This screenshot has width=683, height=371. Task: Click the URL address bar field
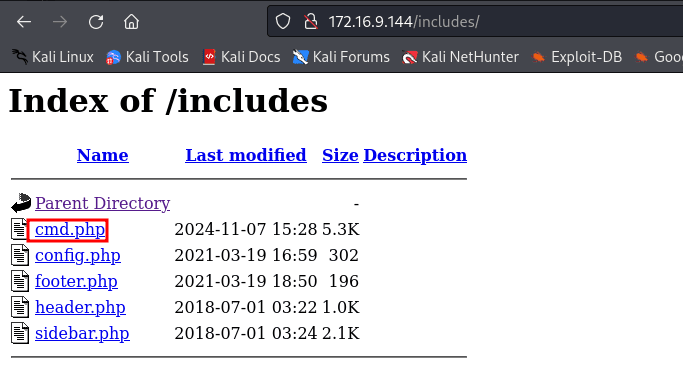[475, 21]
